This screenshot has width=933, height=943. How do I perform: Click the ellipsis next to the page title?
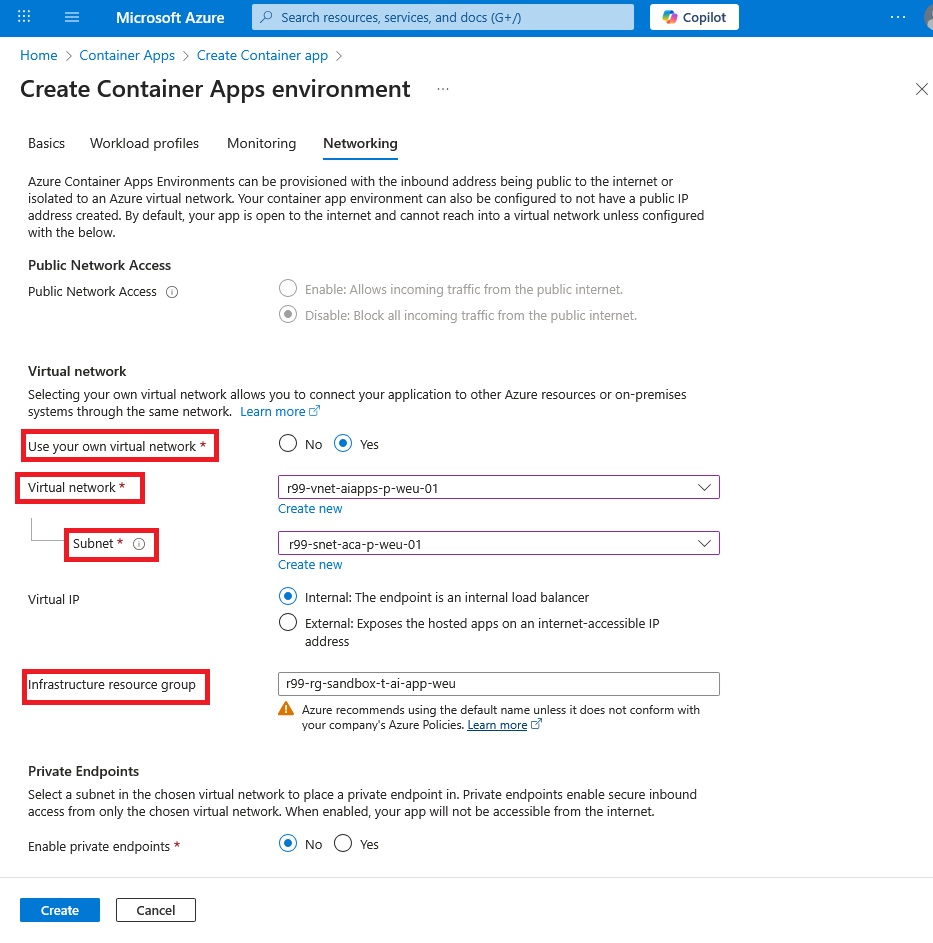point(443,89)
